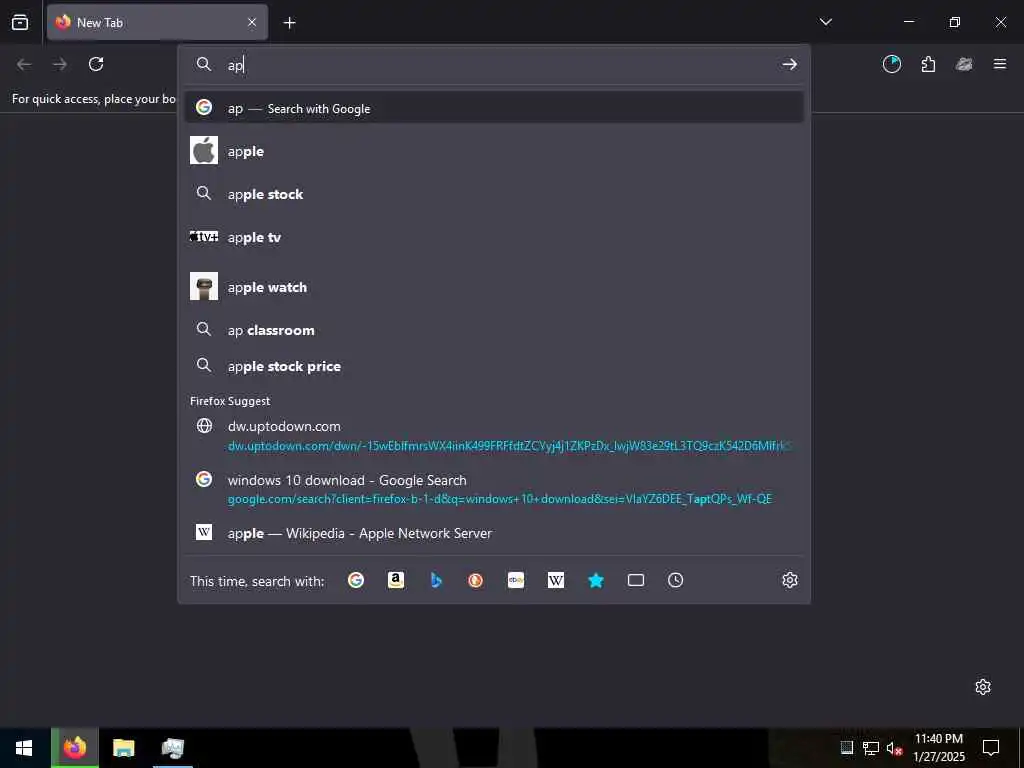
Task: Choose the 'ap classroom' suggestion
Action: [494, 330]
